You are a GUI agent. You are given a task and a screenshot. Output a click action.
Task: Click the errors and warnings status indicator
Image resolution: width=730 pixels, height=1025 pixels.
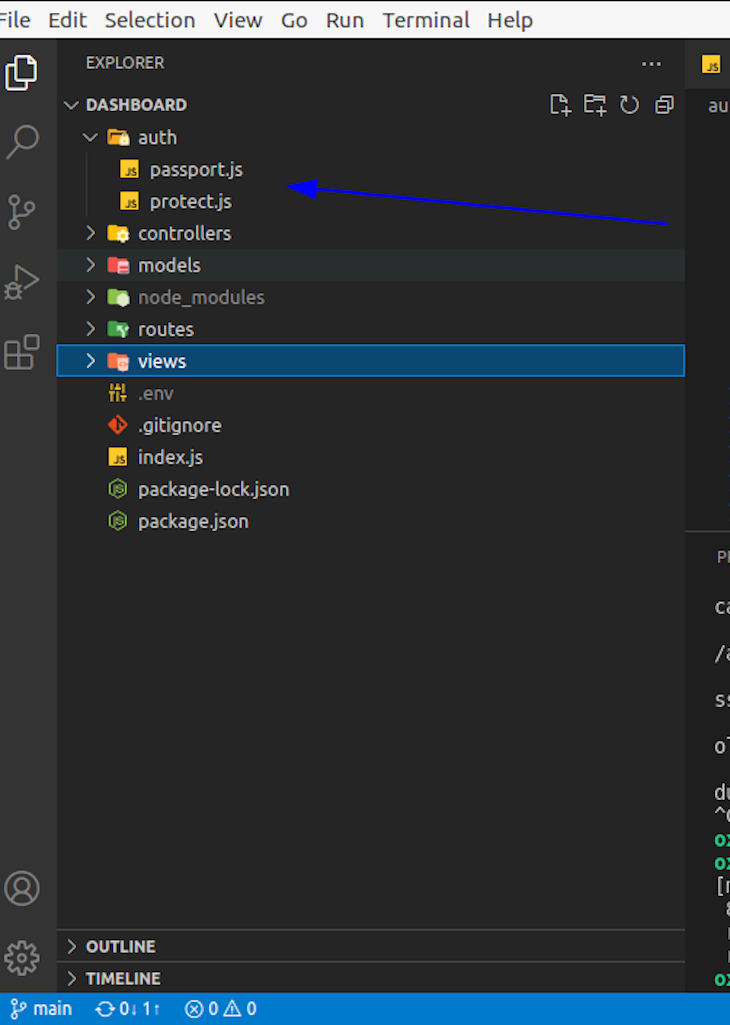[220, 1008]
